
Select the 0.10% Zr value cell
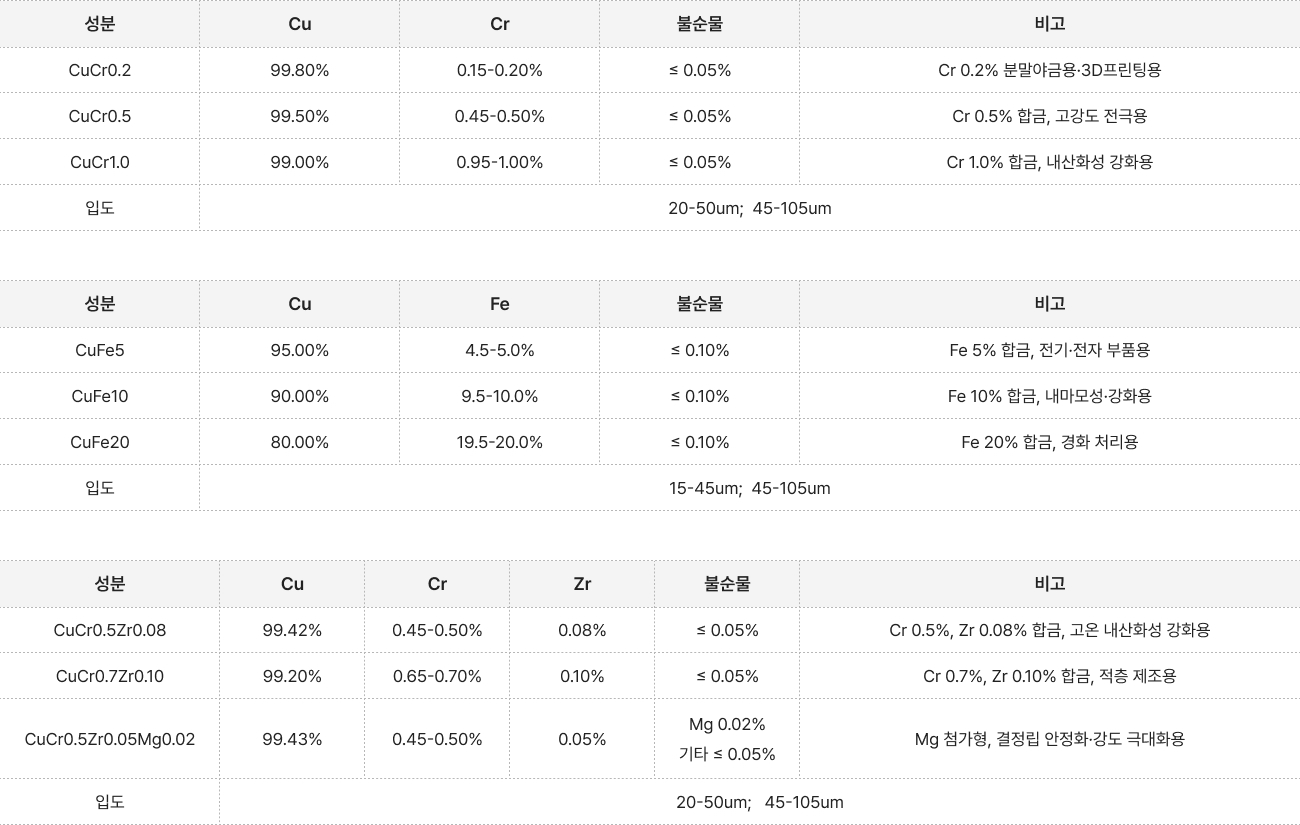(582, 676)
